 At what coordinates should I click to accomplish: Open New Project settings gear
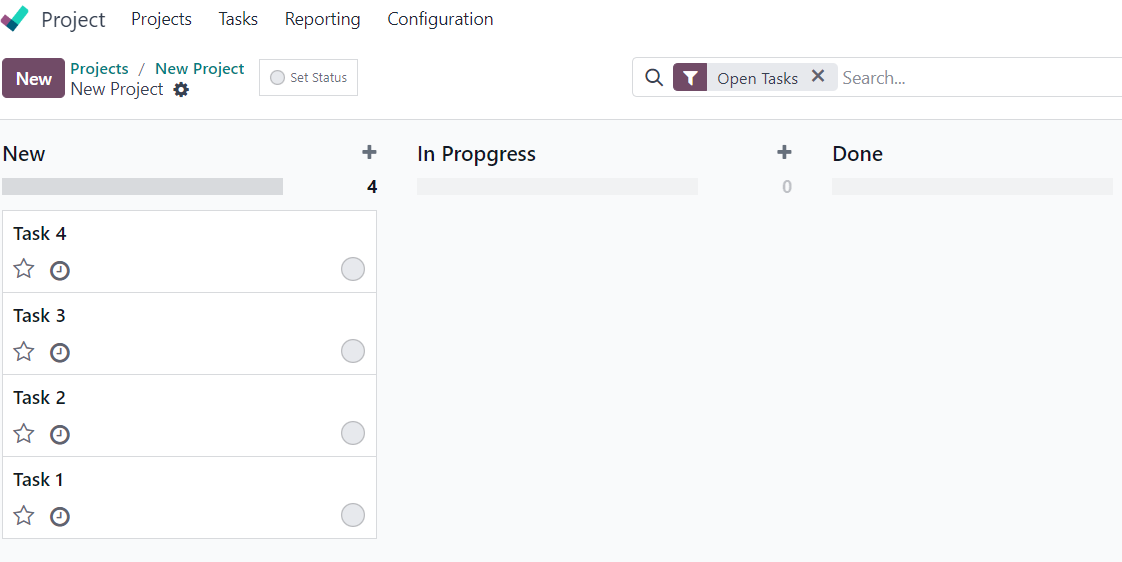coord(182,89)
